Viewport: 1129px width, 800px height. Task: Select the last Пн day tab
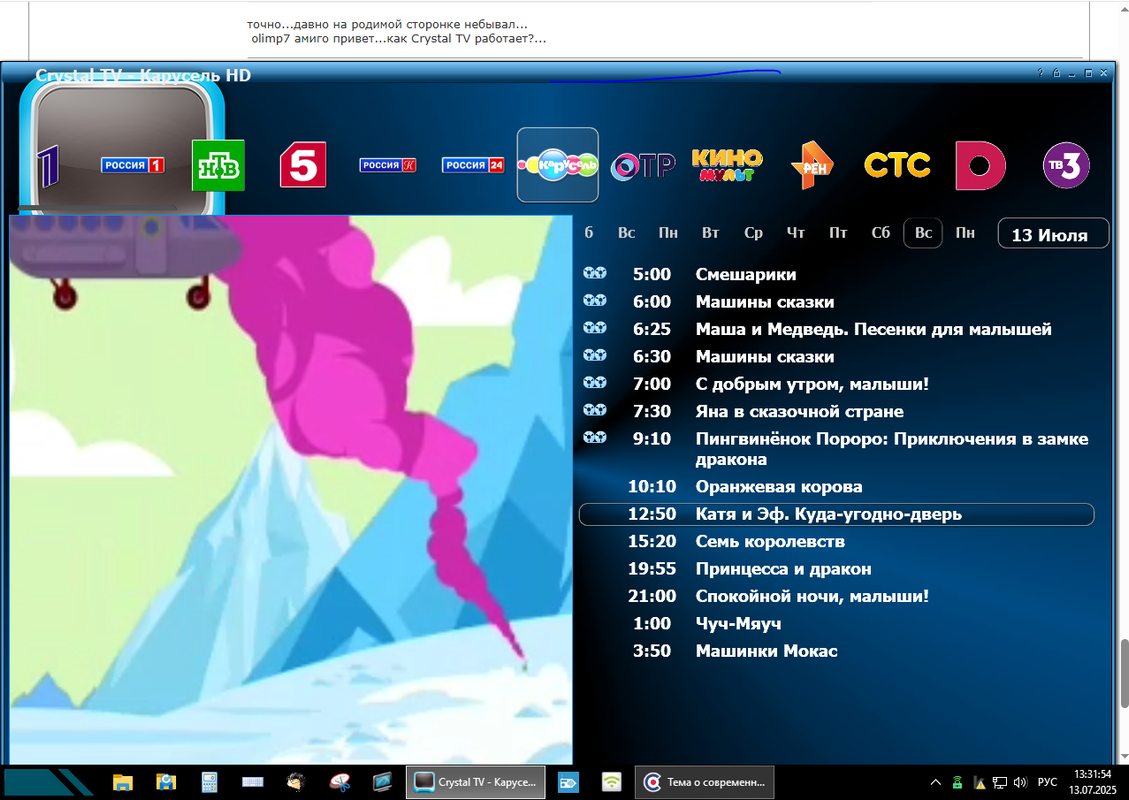point(966,233)
